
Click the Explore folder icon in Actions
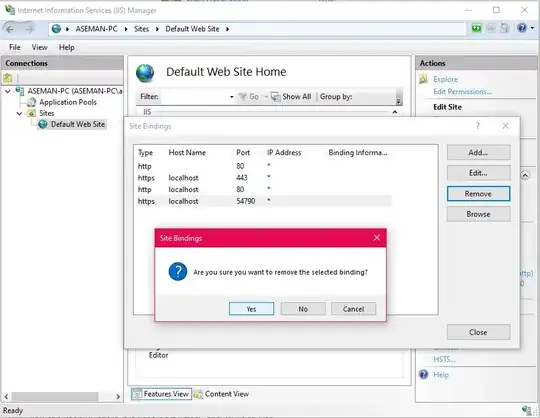point(423,80)
